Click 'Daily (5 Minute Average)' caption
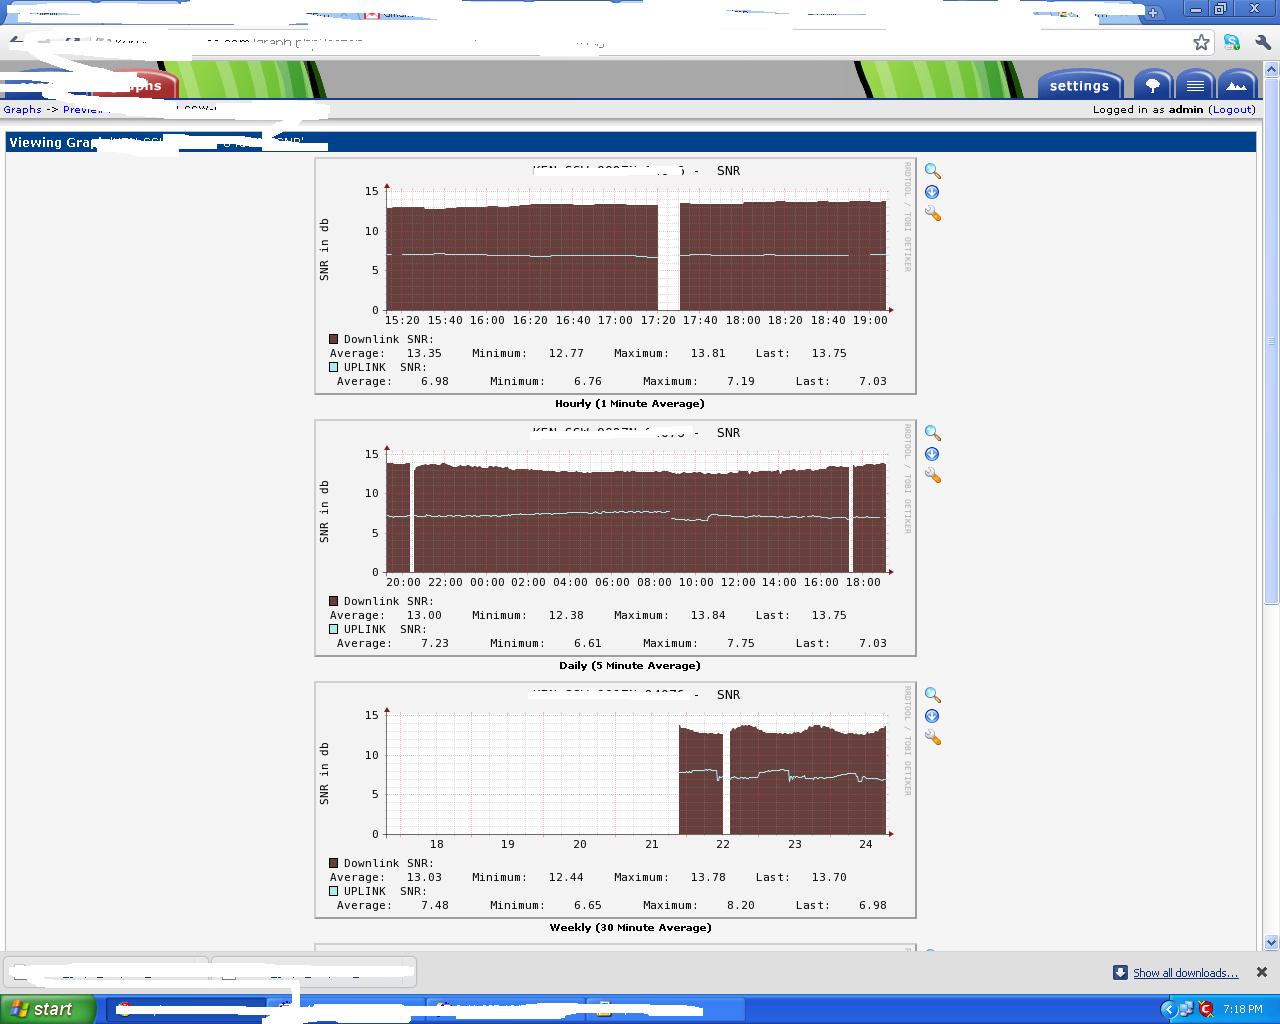1280x1024 pixels. pos(630,666)
